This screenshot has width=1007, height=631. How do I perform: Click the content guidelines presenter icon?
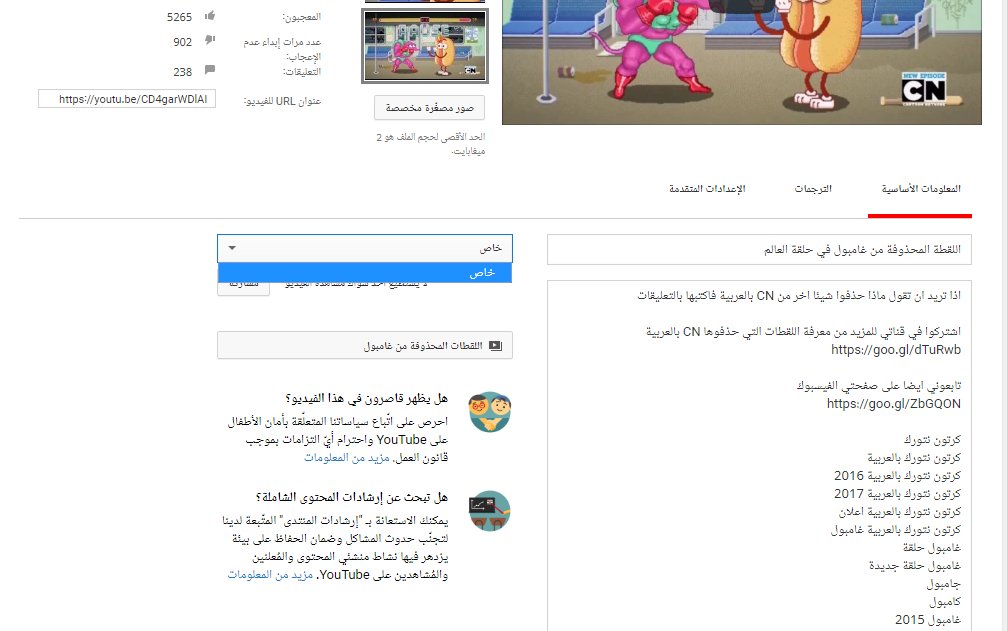[x=489, y=511]
